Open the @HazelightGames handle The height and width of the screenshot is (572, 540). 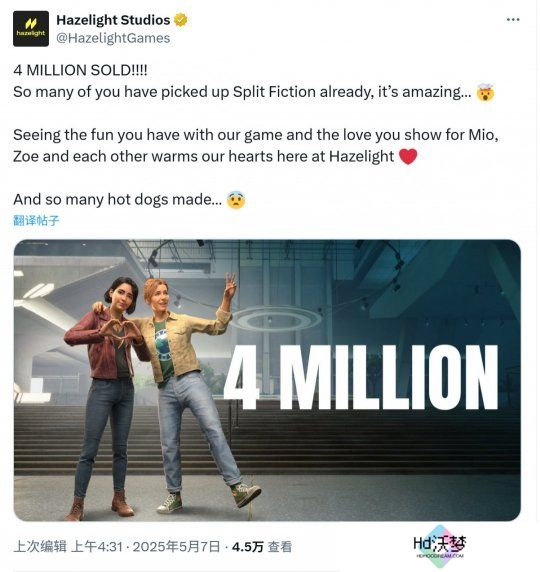(x=113, y=38)
